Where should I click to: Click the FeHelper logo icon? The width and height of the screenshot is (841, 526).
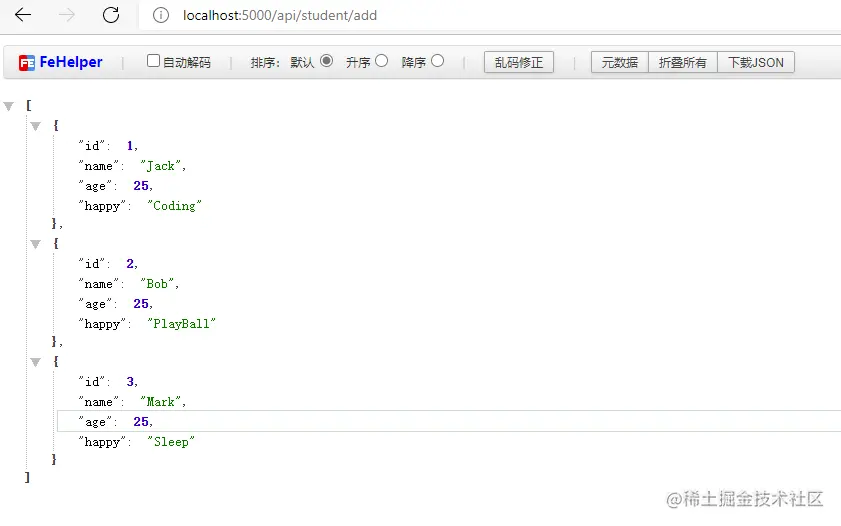point(27,63)
